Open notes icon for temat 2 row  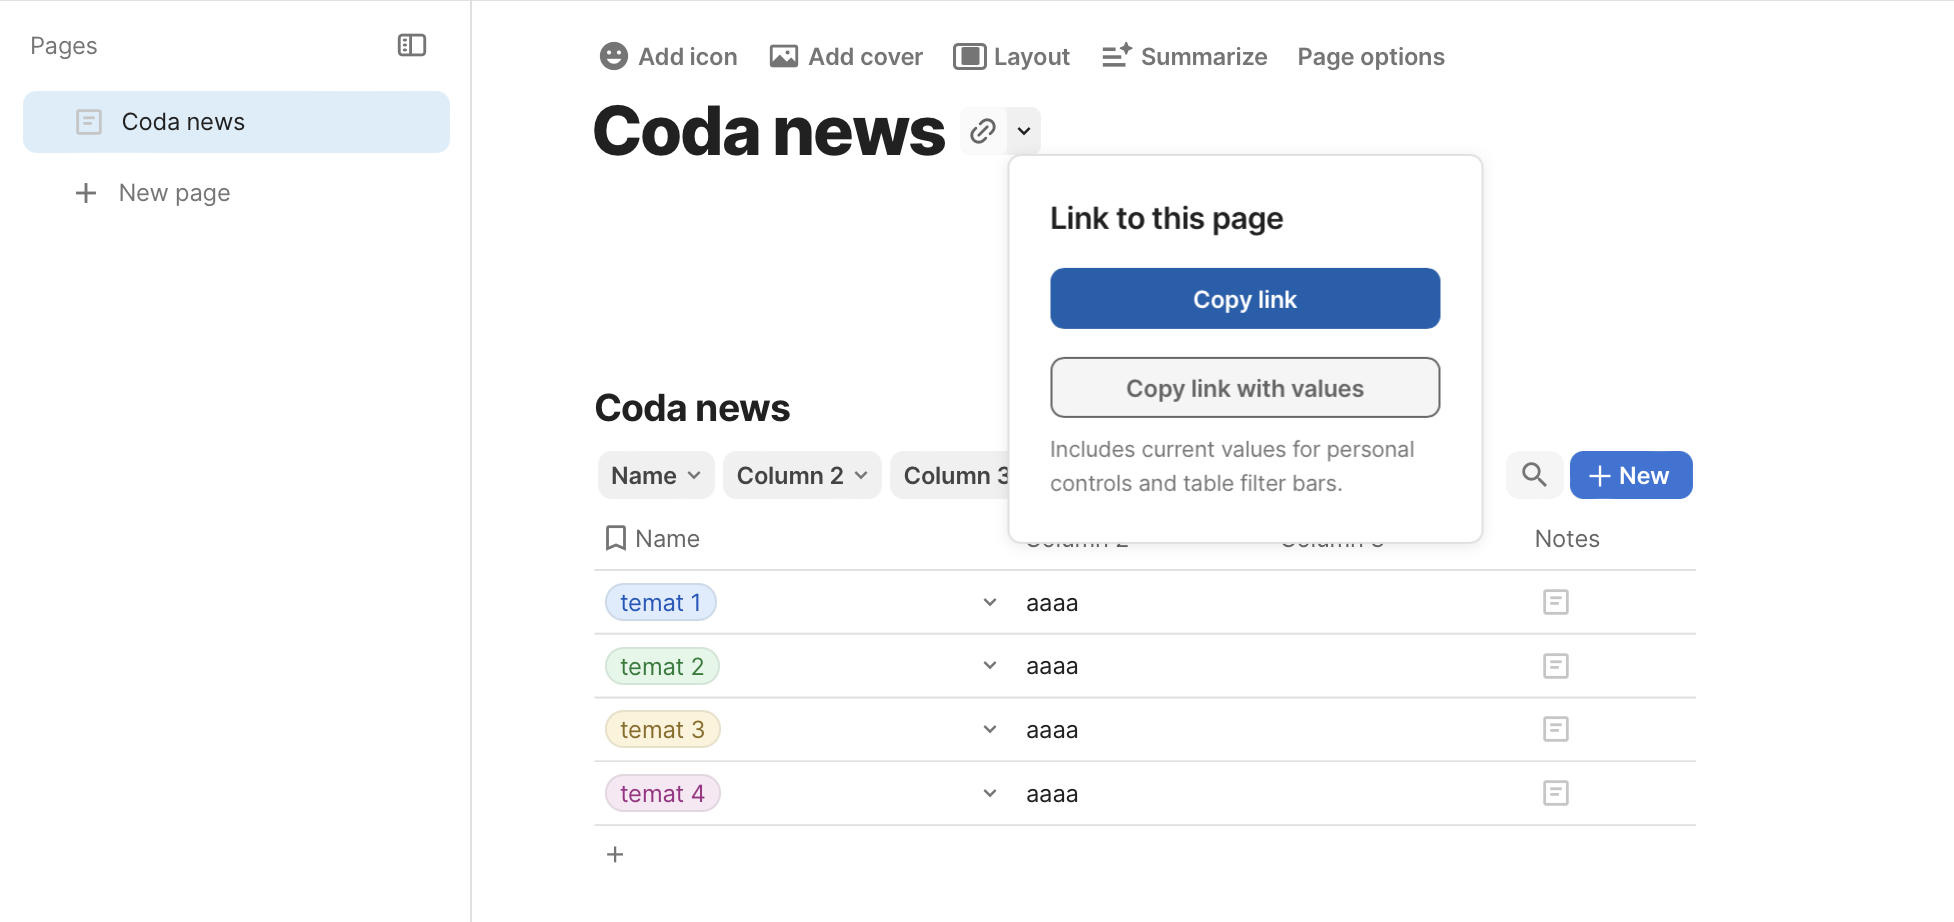tap(1555, 666)
